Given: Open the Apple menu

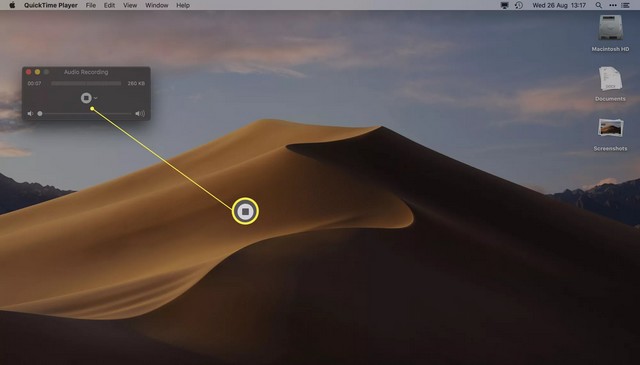Looking at the screenshot, I should coord(12,5).
